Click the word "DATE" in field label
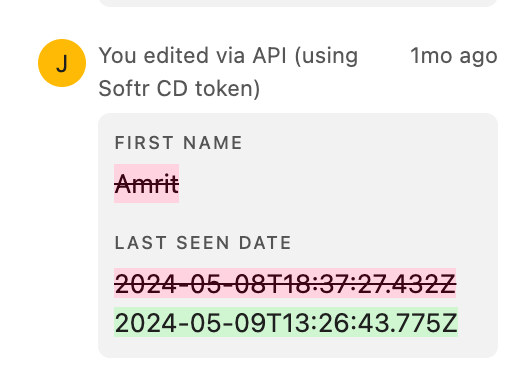The height and width of the screenshot is (380, 526). [265, 243]
